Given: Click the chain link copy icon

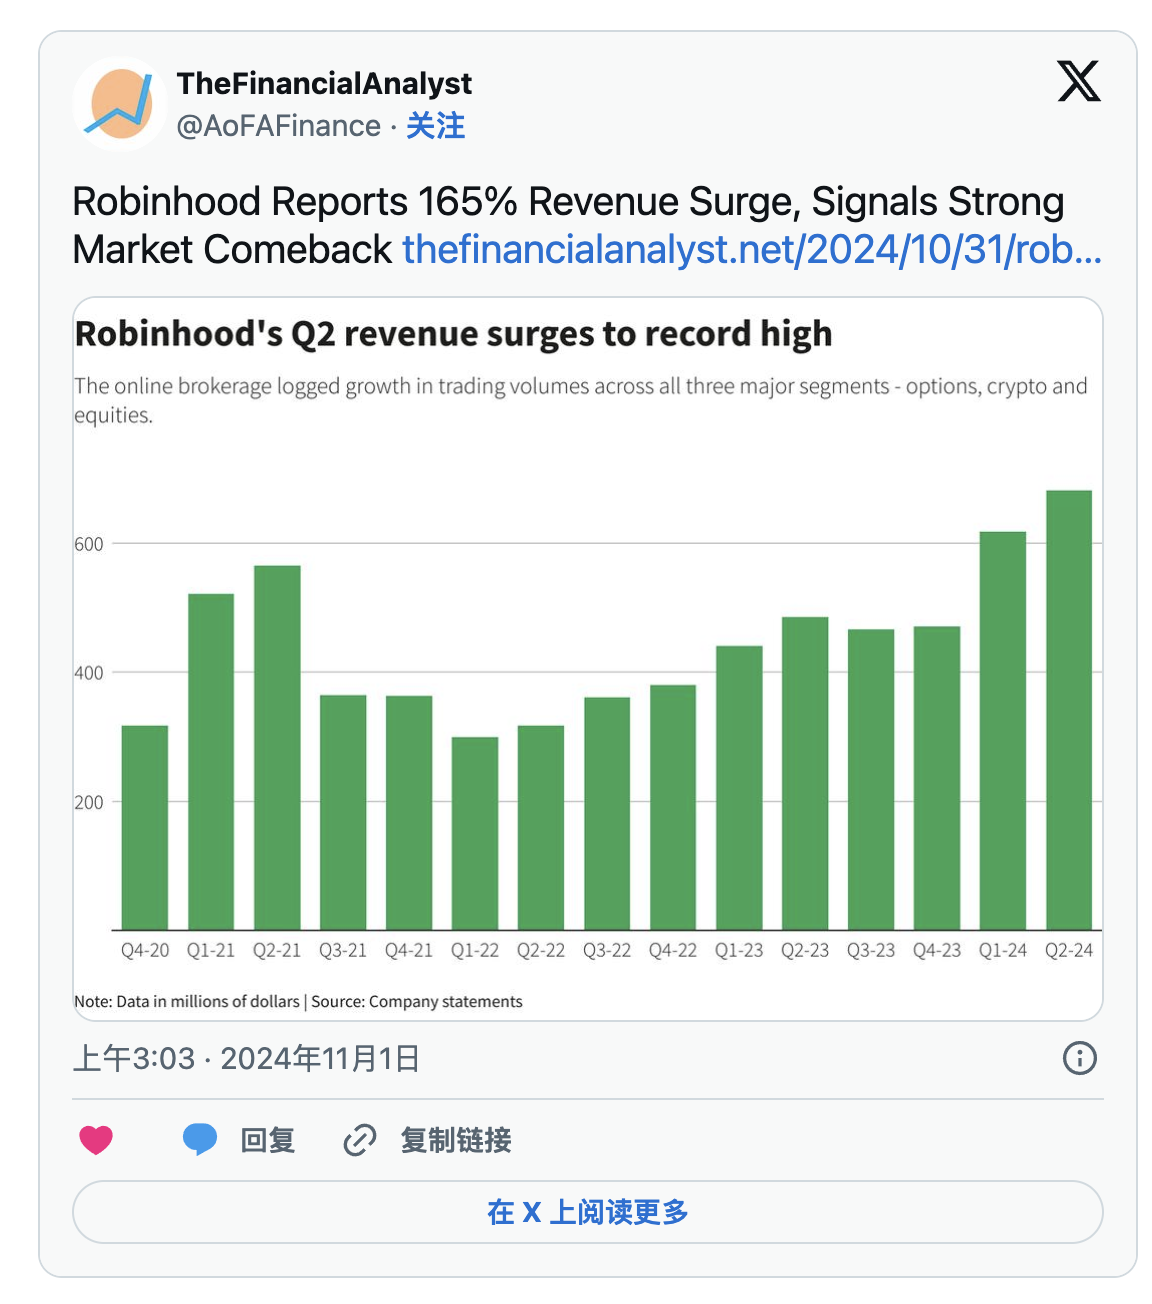Looking at the screenshot, I should [x=357, y=1140].
